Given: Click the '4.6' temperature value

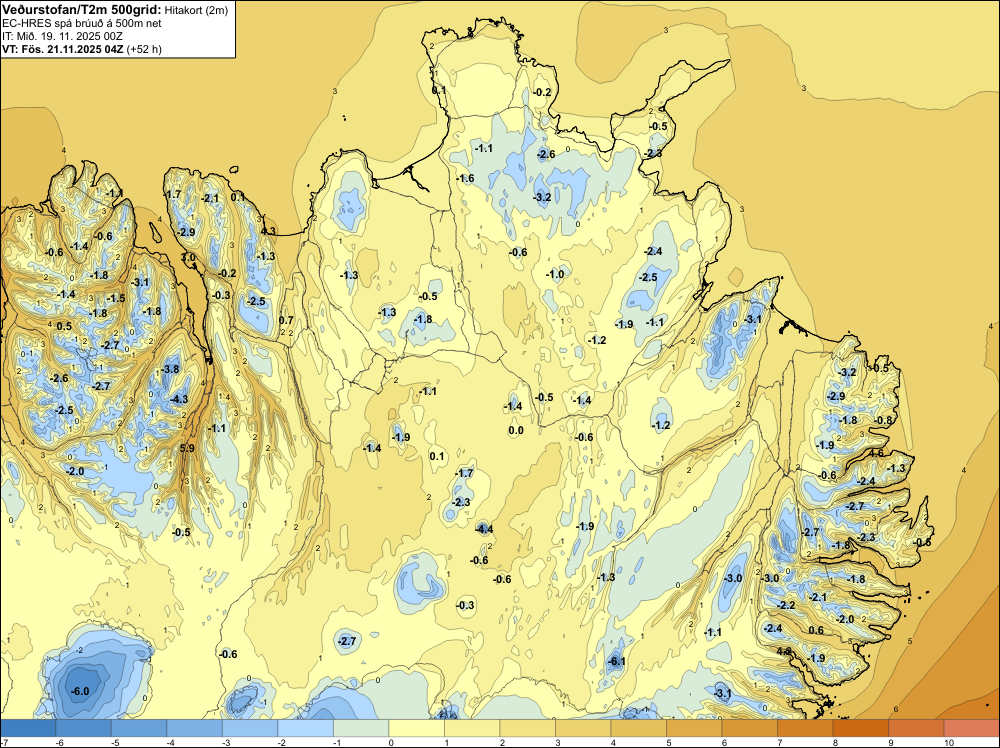Looking at the screenshot, I should [x=877, y=453].
